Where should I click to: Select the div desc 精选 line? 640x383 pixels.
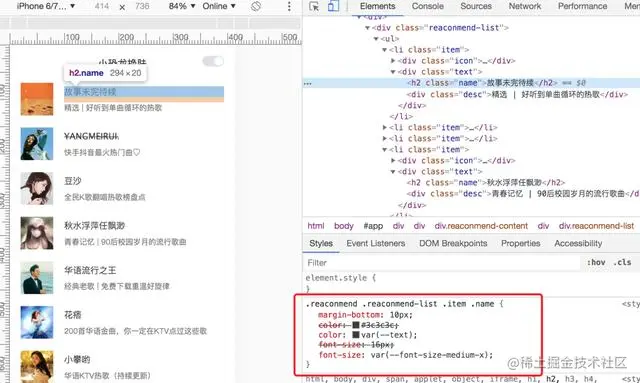click(x=517, y=94)
